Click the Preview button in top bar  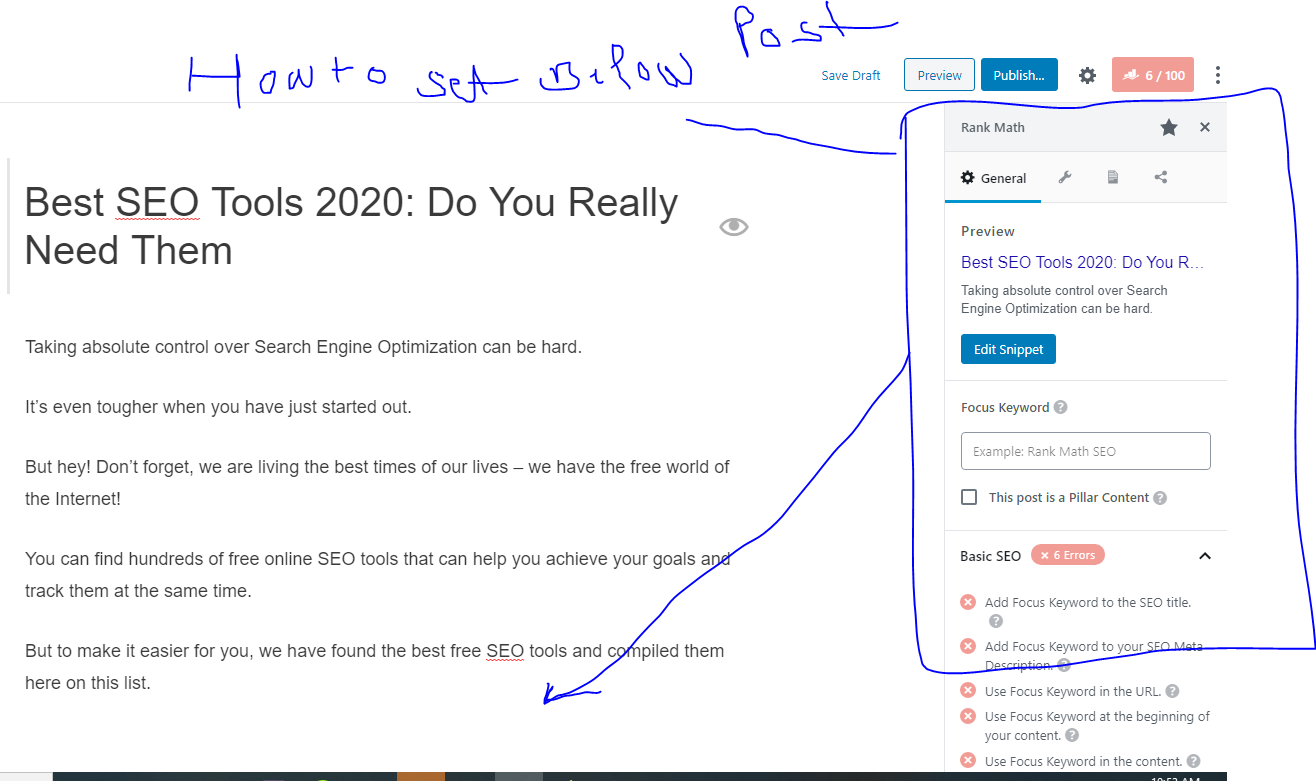point(939,75)
